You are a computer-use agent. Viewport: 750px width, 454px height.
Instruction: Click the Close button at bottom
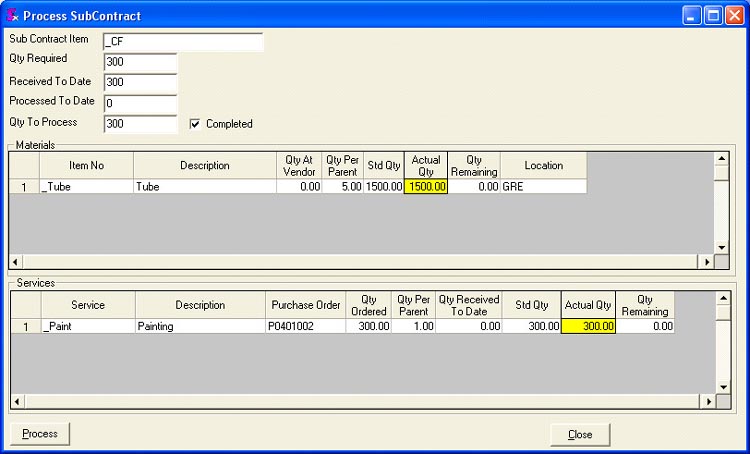580,434
